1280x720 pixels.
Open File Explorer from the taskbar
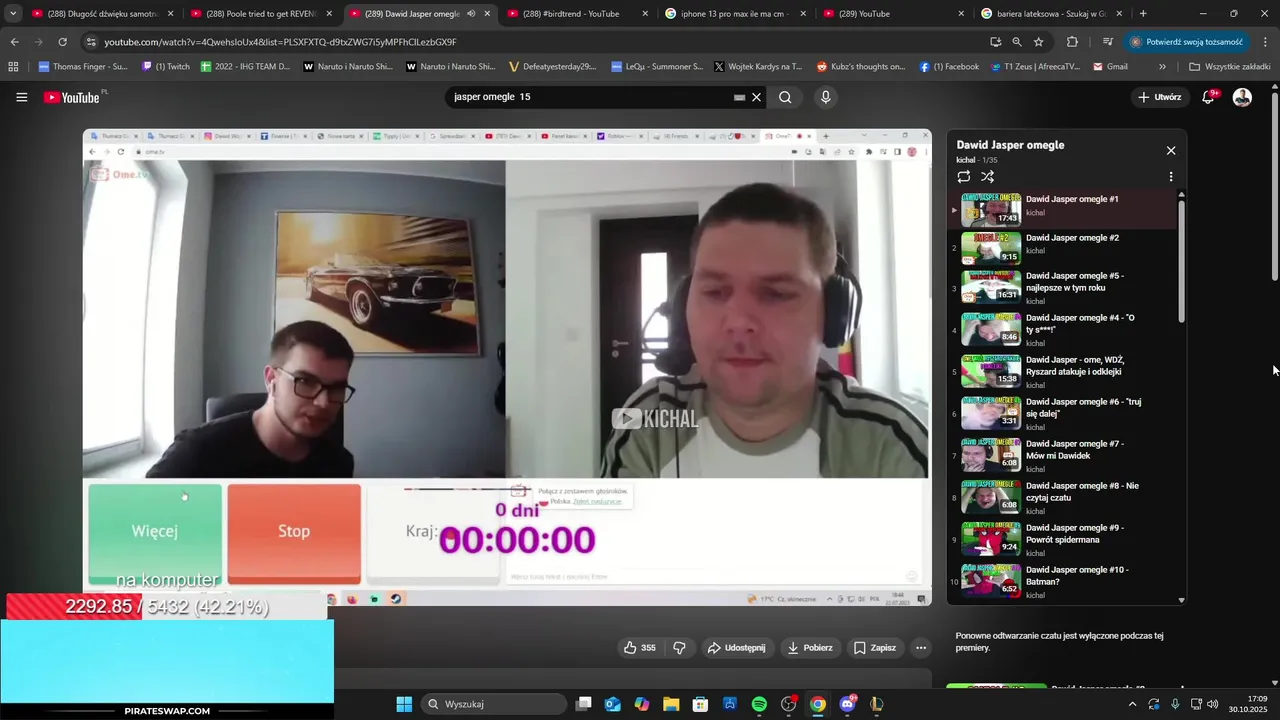click(x=671, y=704)
